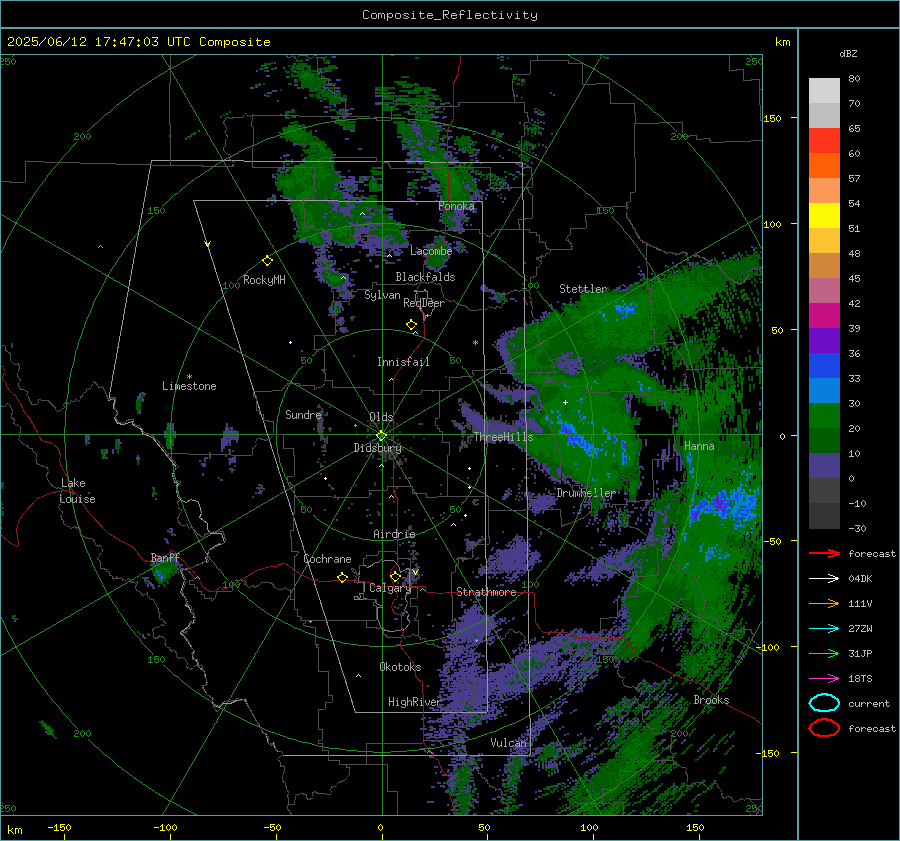Click the Lacombe label
This screenshot has height=841, width=900.
[431, 251]
